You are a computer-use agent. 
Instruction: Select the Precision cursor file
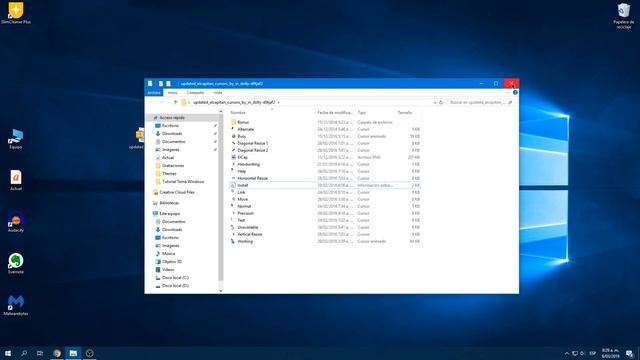[245, 213]
